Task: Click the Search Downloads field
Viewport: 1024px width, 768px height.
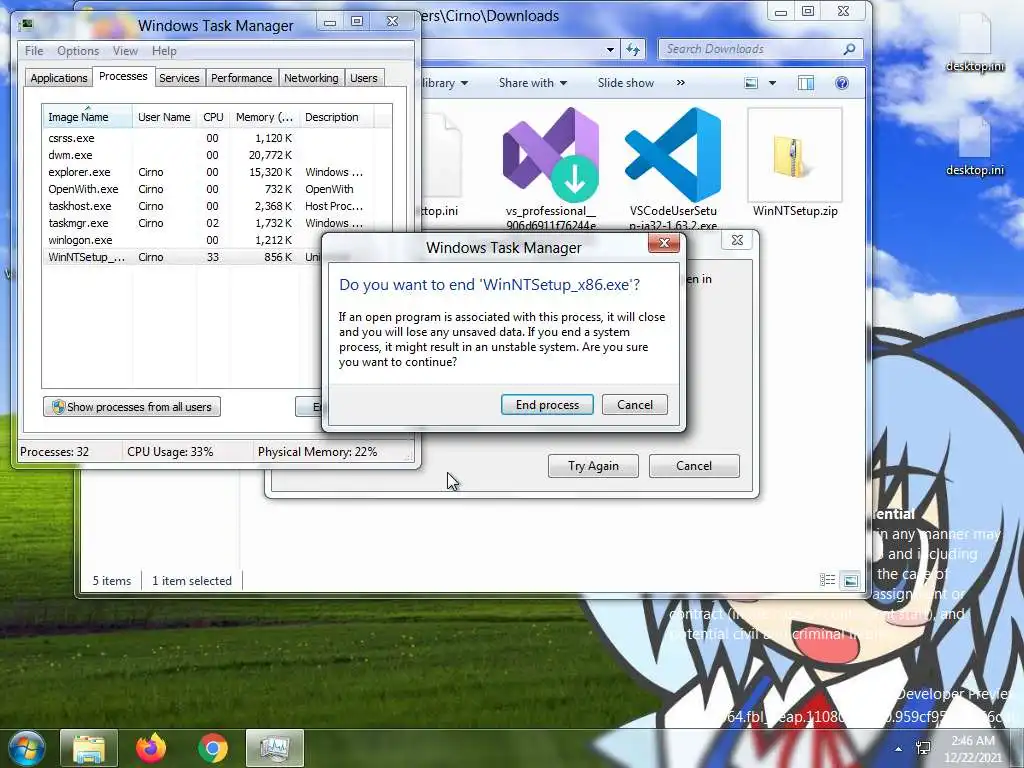Action: pos(751,49)
